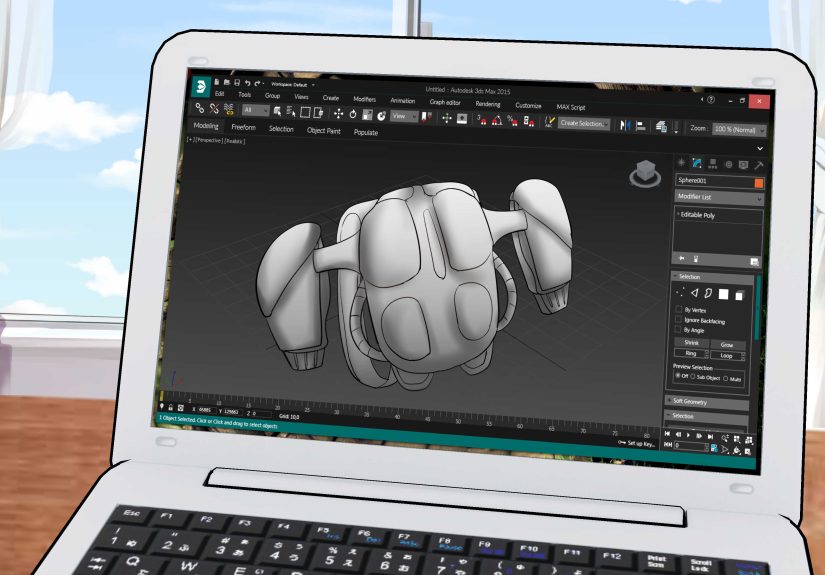Click the orange object color swatch

pos(759,183)
